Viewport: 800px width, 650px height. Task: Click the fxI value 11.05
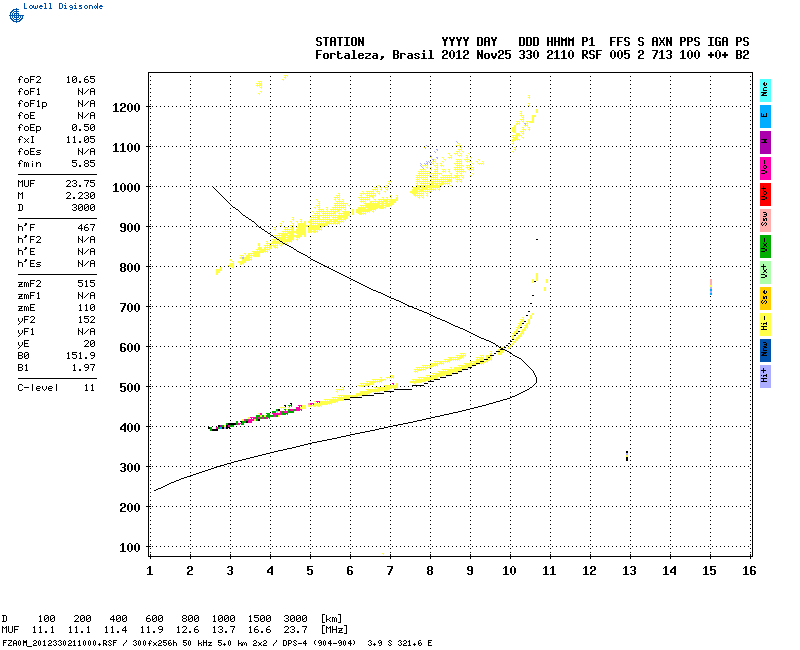(81, 140)
